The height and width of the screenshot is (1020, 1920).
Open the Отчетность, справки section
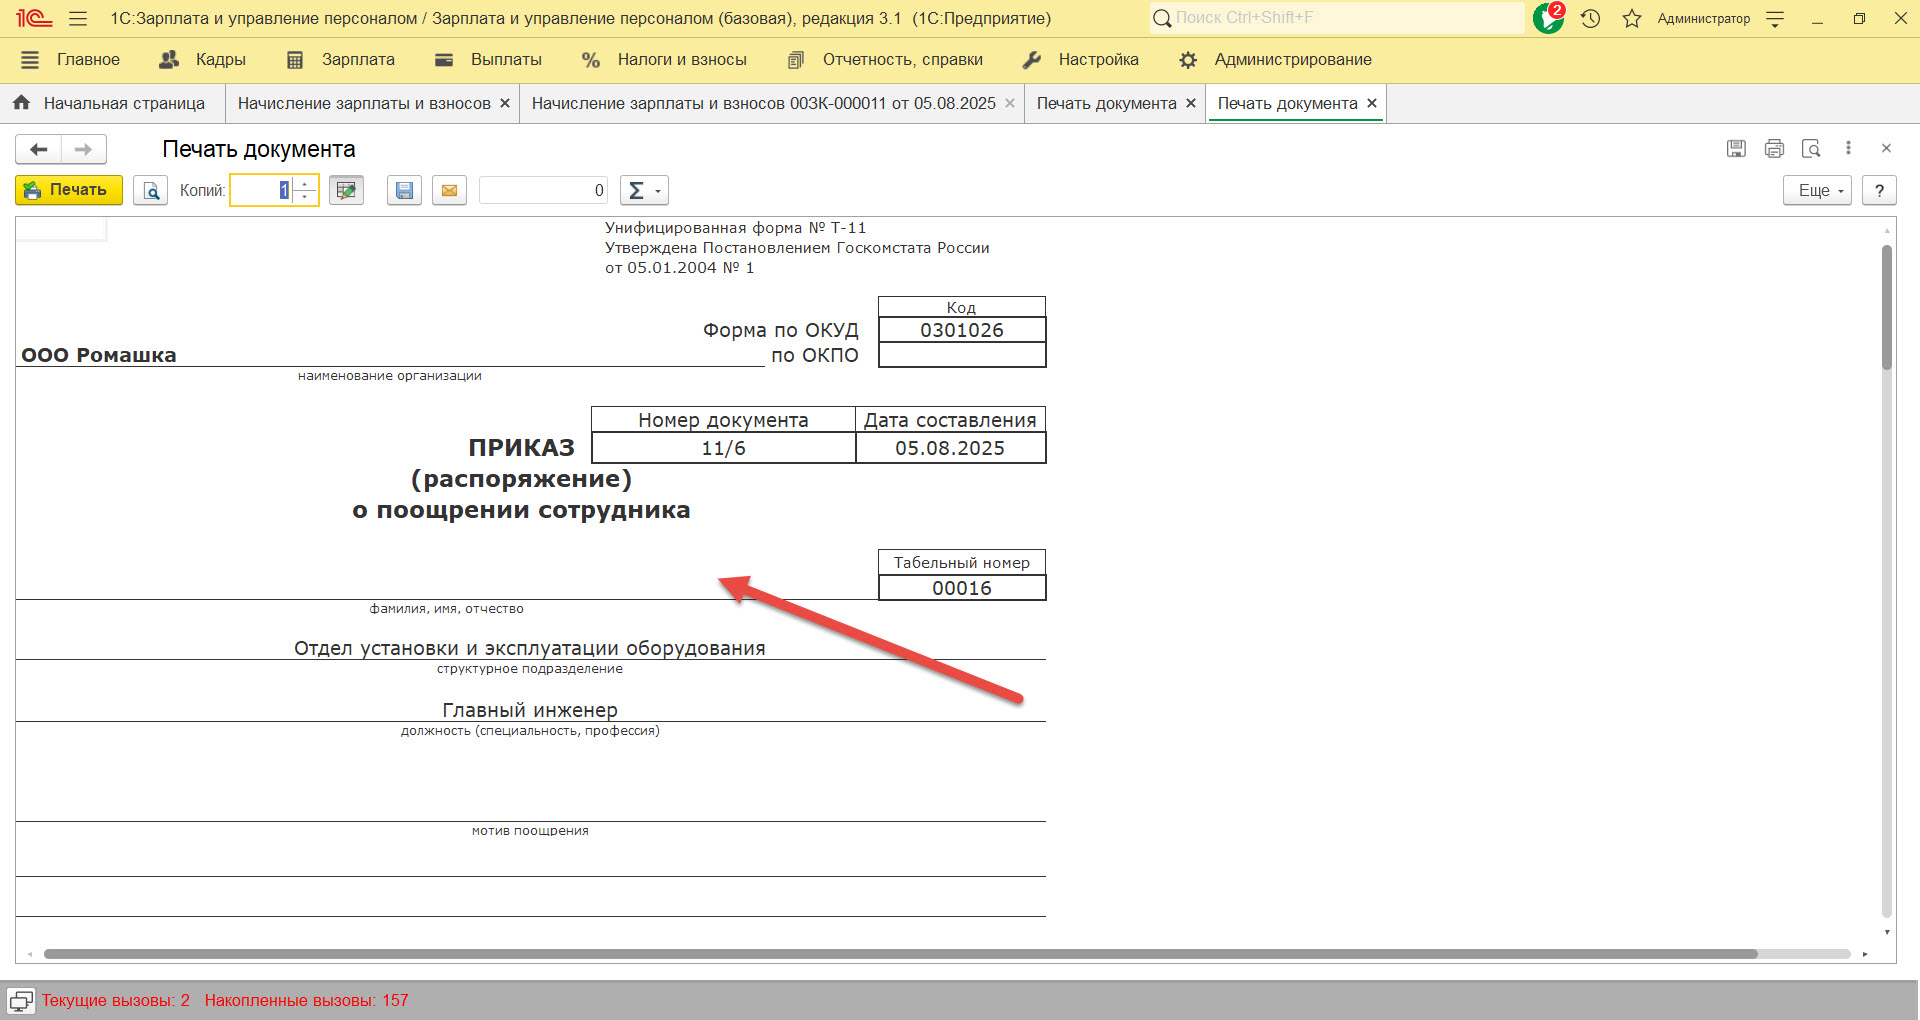pyautogui.click(x=885, y=60)
